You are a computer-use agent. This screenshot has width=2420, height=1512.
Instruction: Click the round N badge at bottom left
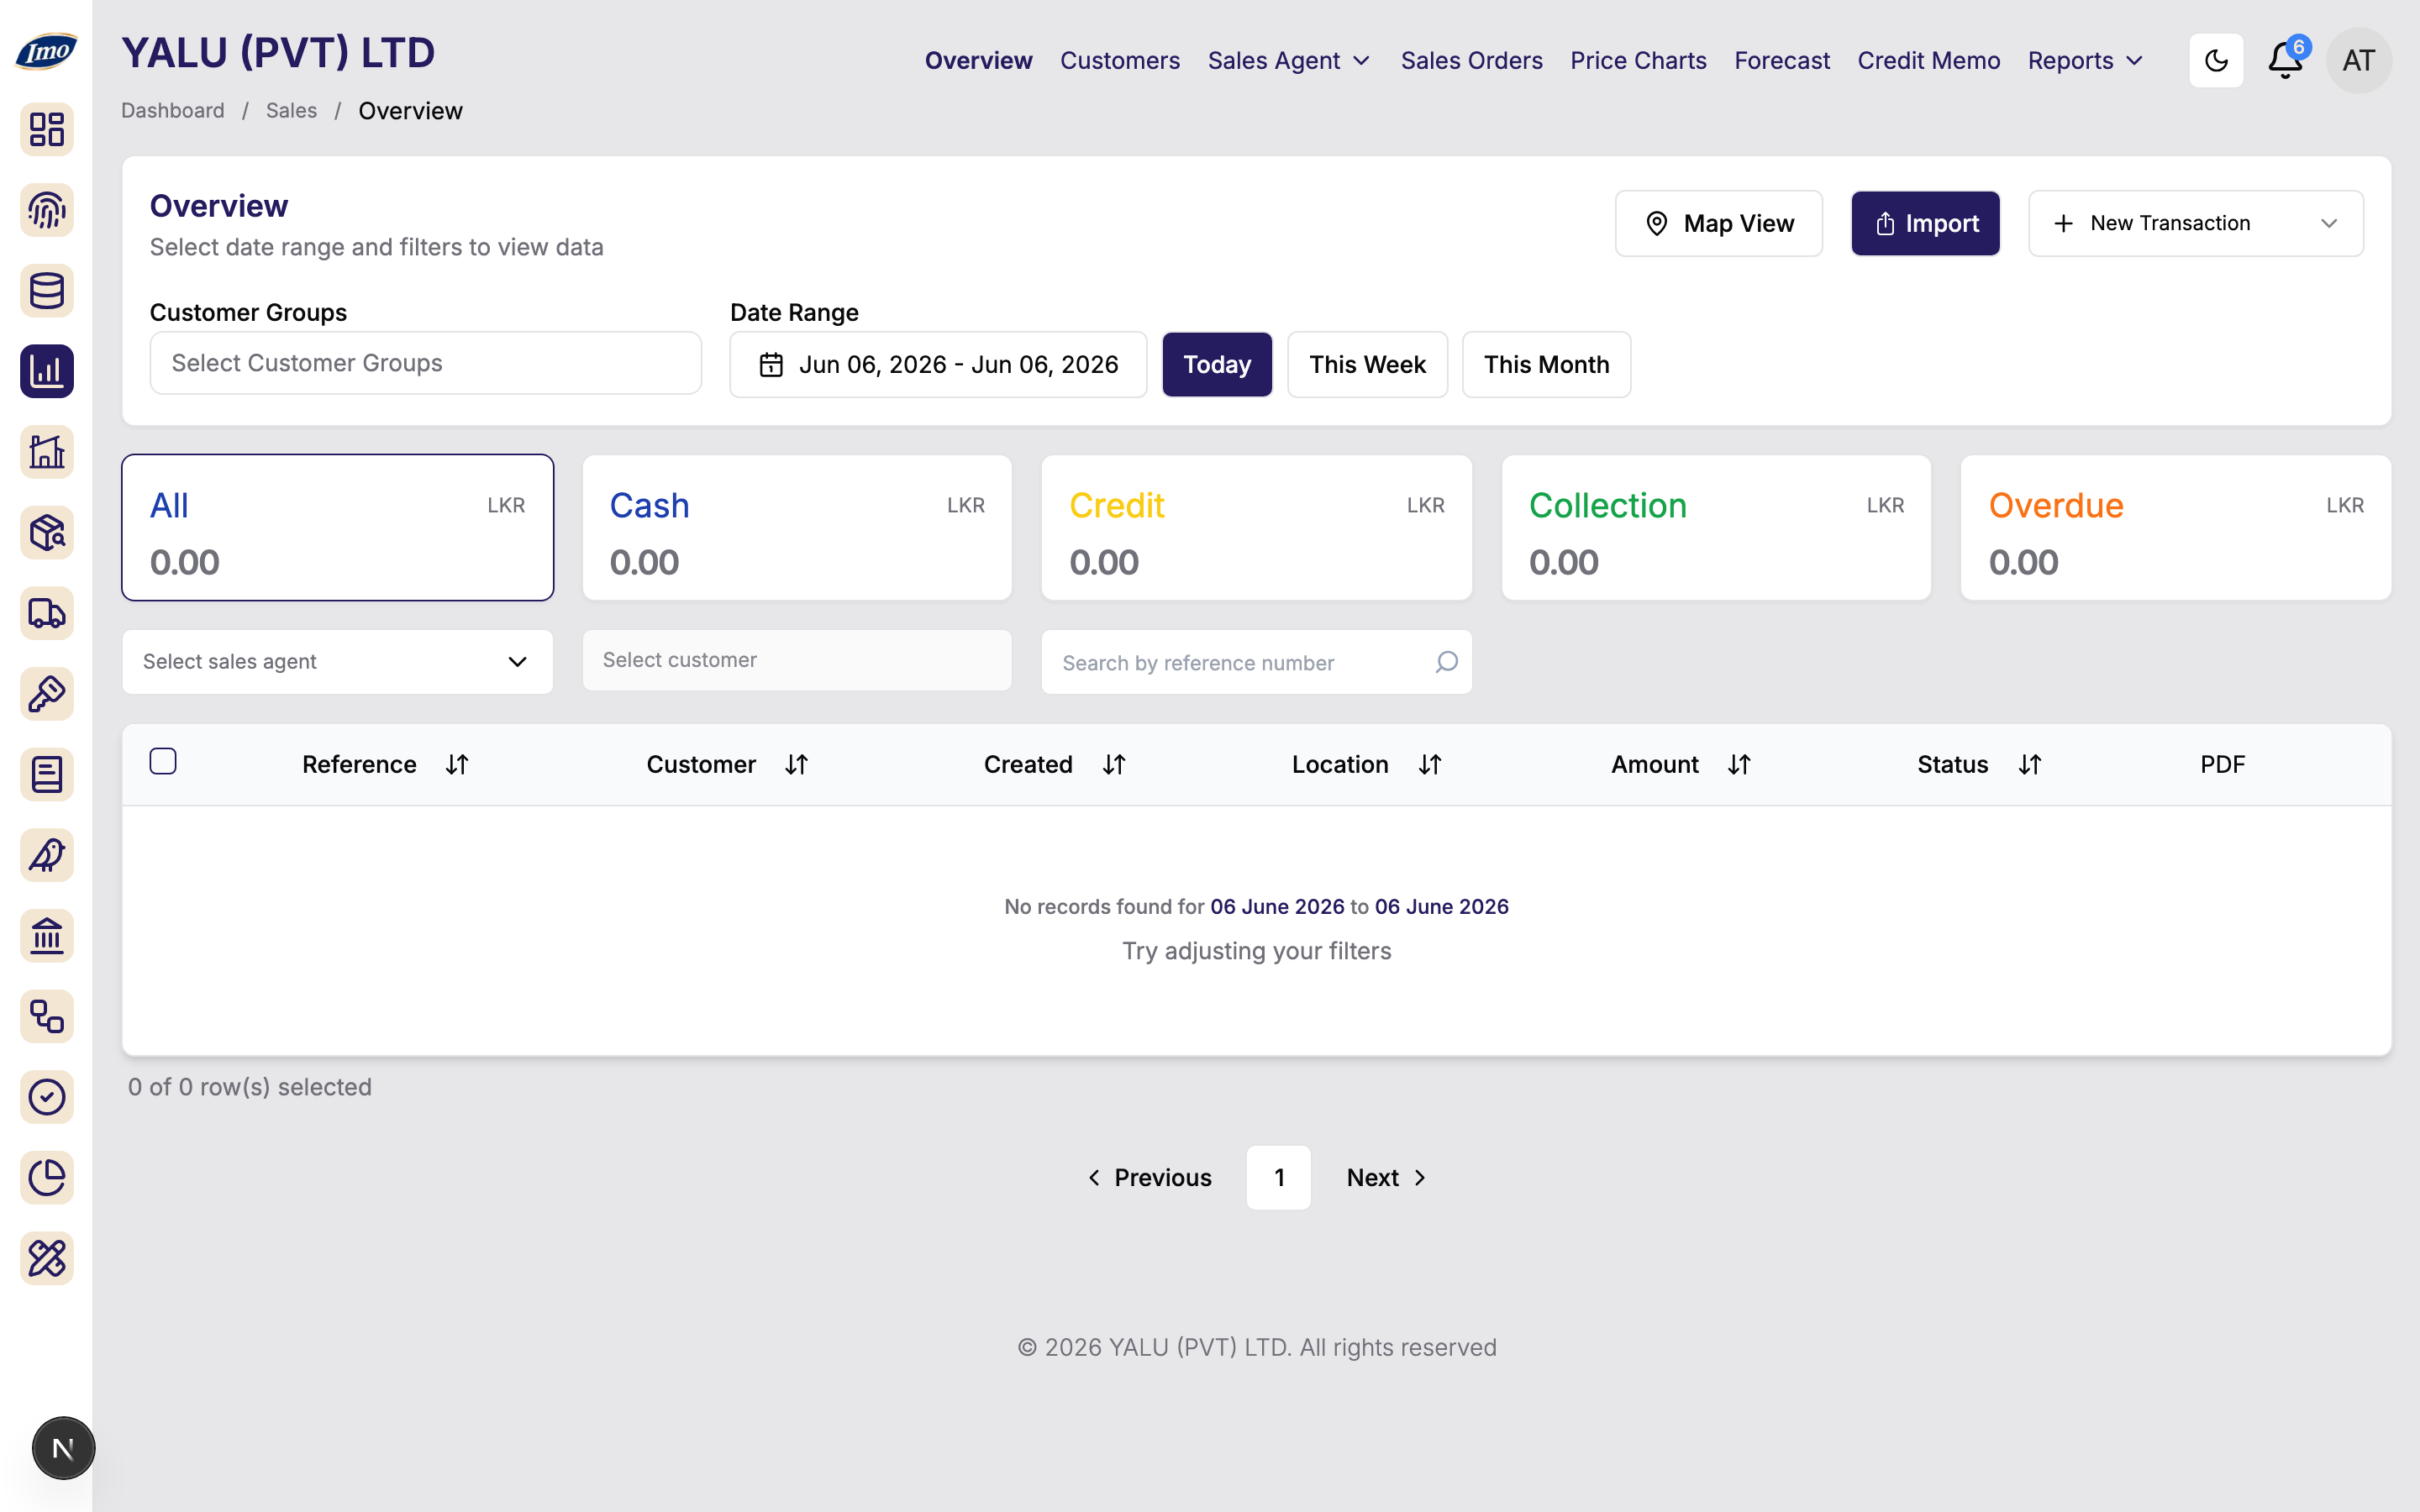[x=63, y=1448]
